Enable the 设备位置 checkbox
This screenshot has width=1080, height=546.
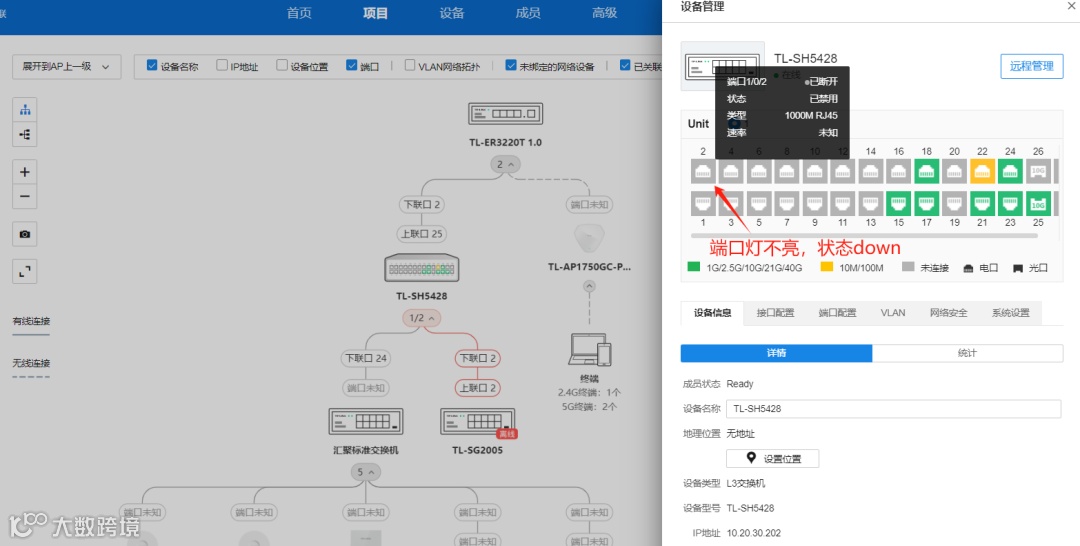point(282,65)
